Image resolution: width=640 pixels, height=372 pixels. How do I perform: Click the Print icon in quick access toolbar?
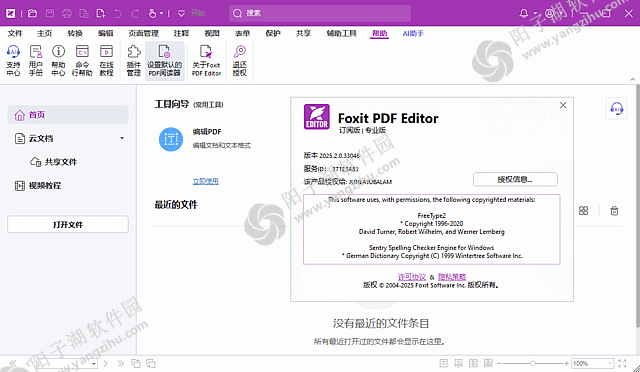(67, 13)
